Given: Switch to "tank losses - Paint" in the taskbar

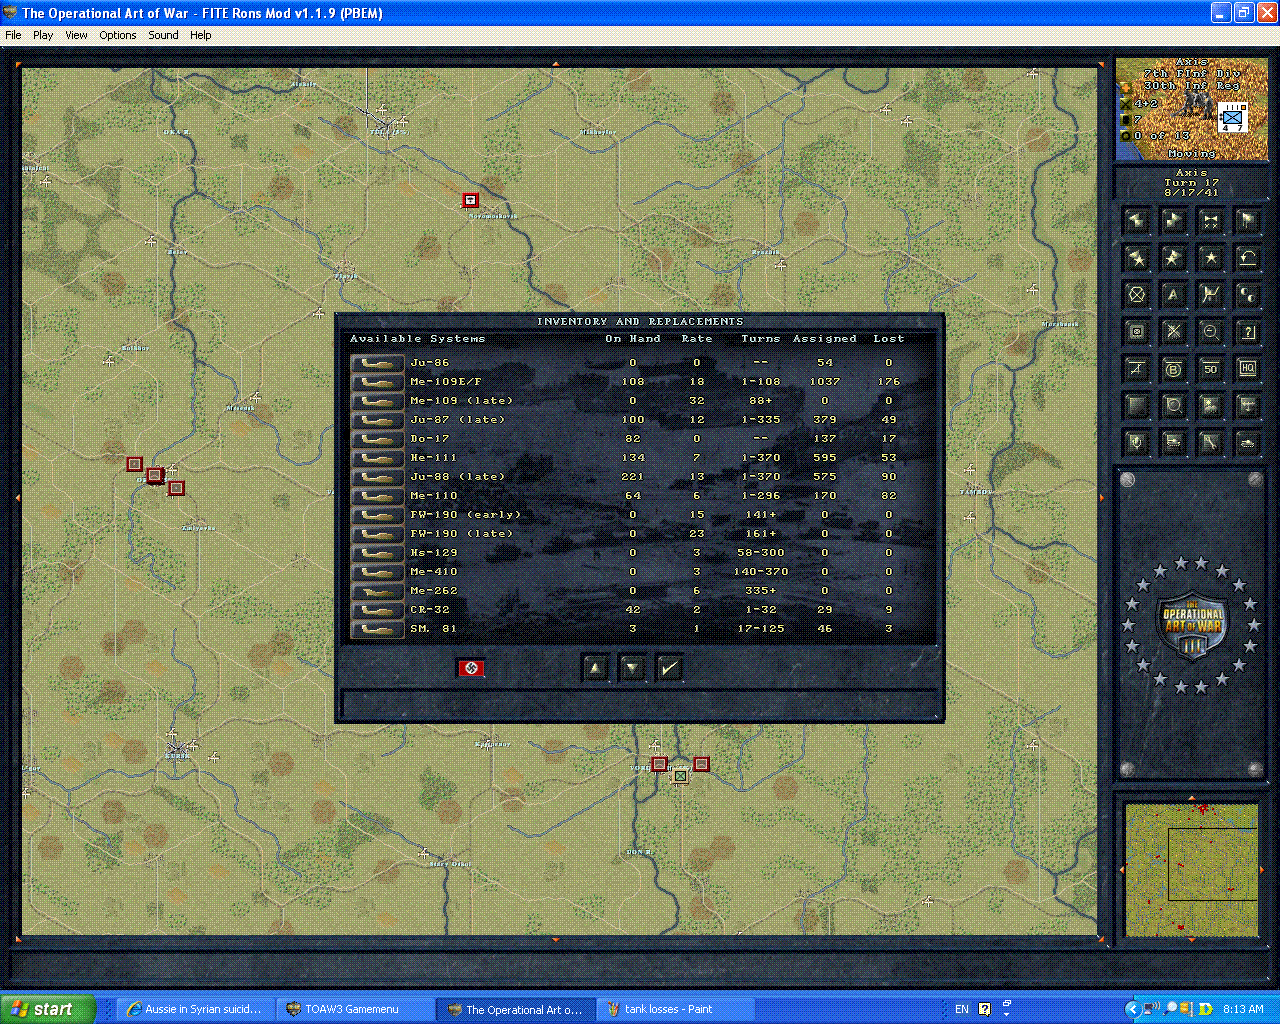Looking at the screenshot, I should pyautogui.click(x=675, y=1008).
